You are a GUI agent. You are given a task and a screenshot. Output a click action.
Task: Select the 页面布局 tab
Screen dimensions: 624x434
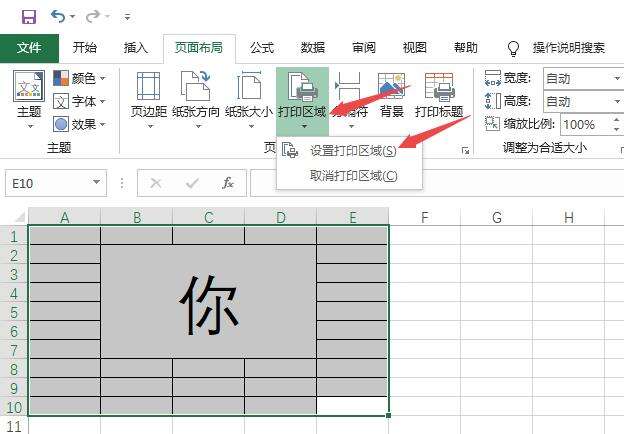(x=199, y=48)
